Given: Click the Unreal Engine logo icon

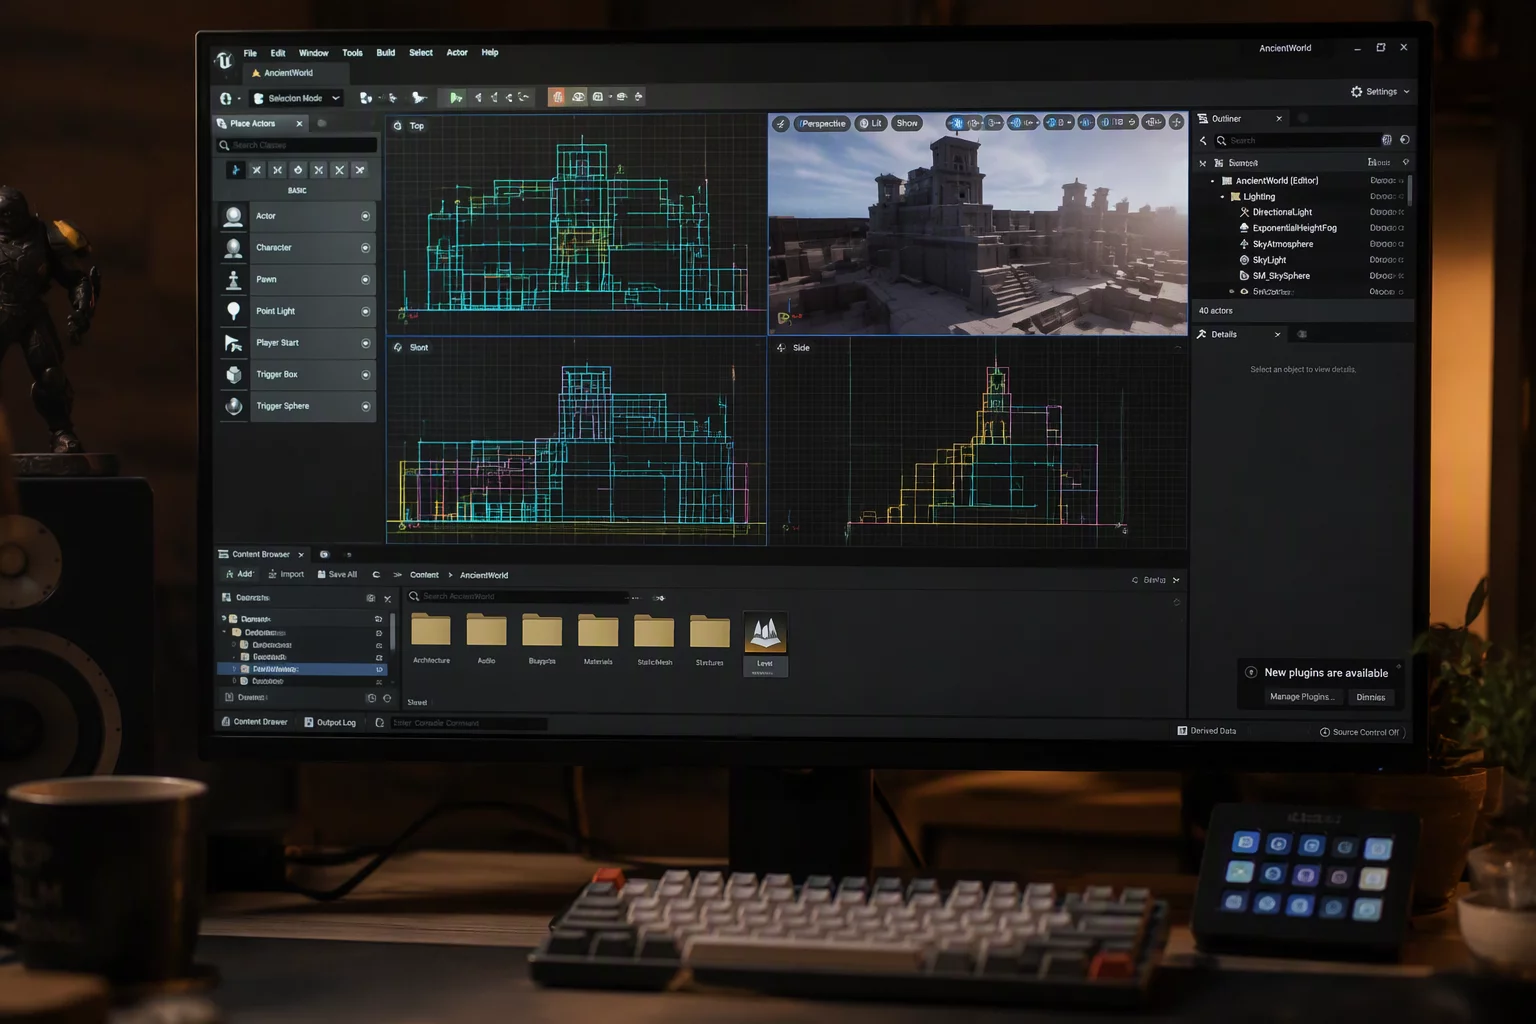Looking at the screenshot, I should 224,60.
